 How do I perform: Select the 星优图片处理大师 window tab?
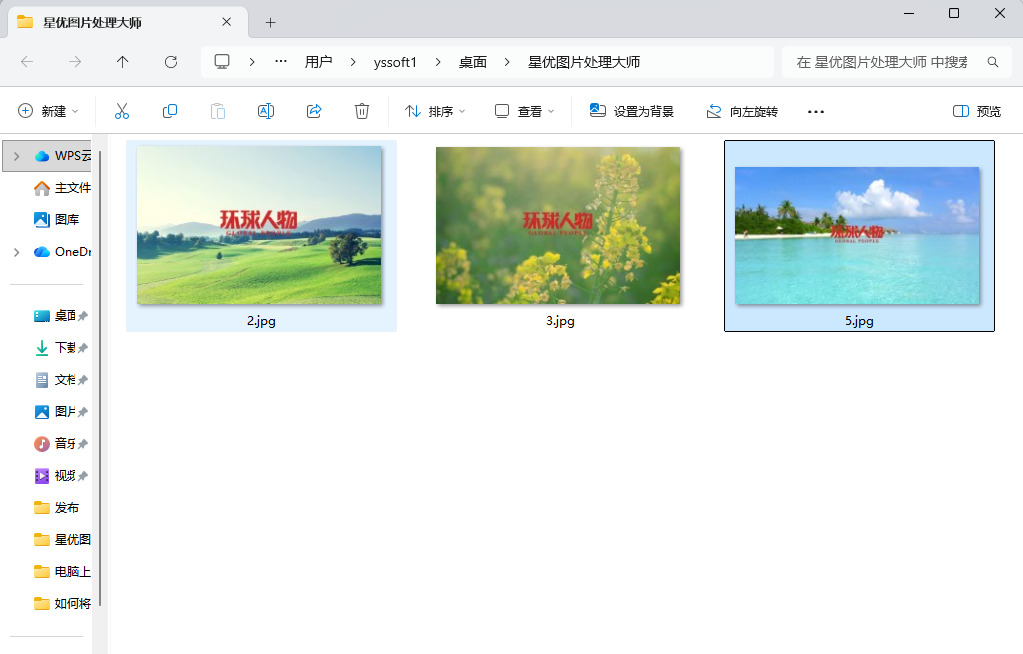128,23
